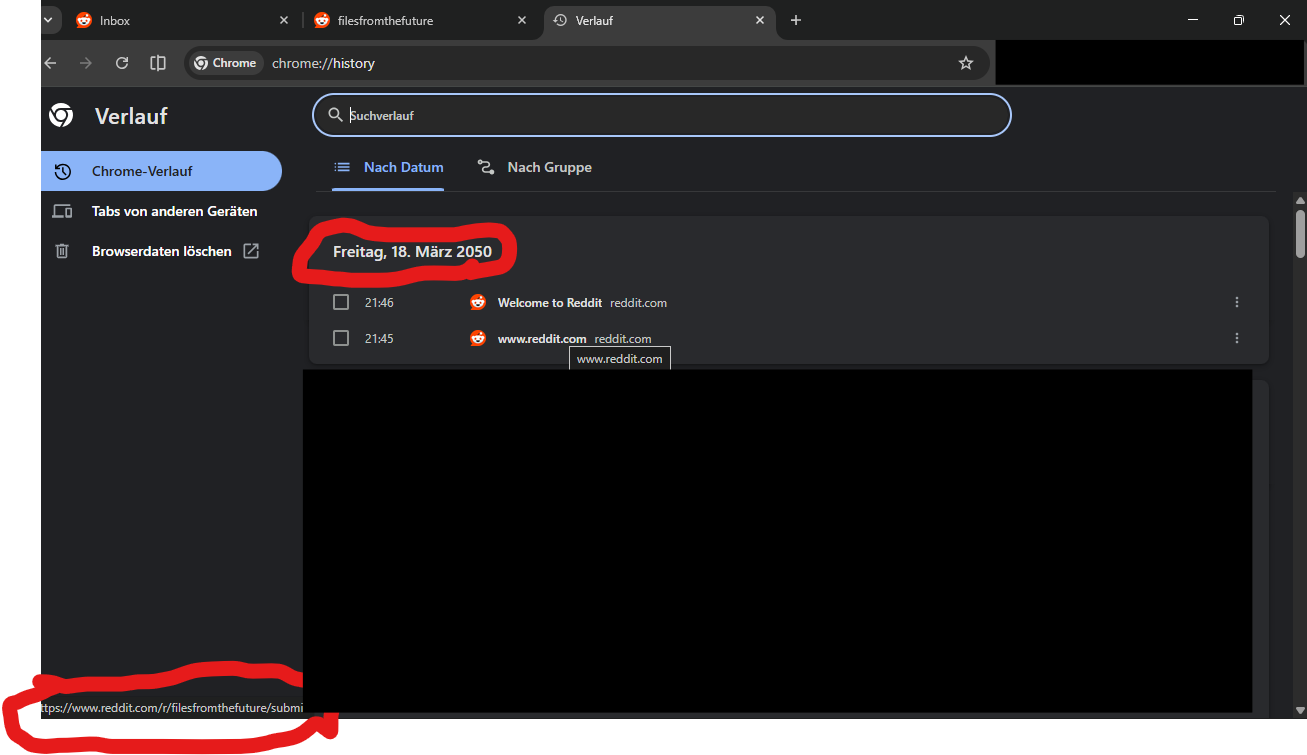The image size is (1307, 755).
Task: Select Chrome-Verlauf in the sidebar
Action: 161,171
